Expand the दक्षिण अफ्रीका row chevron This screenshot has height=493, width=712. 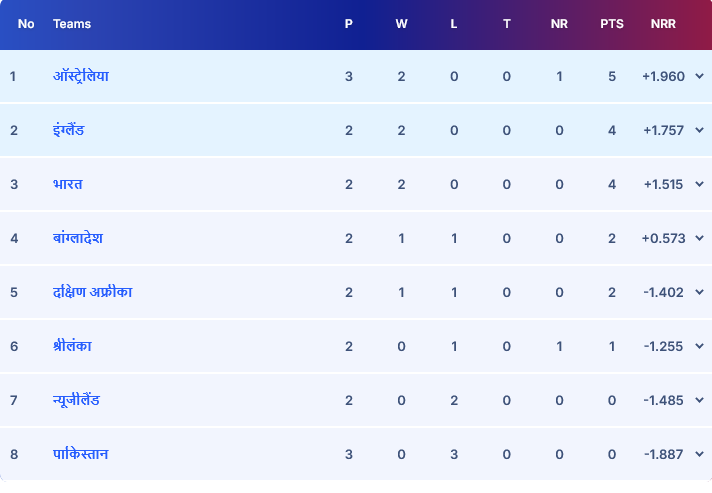698,292
